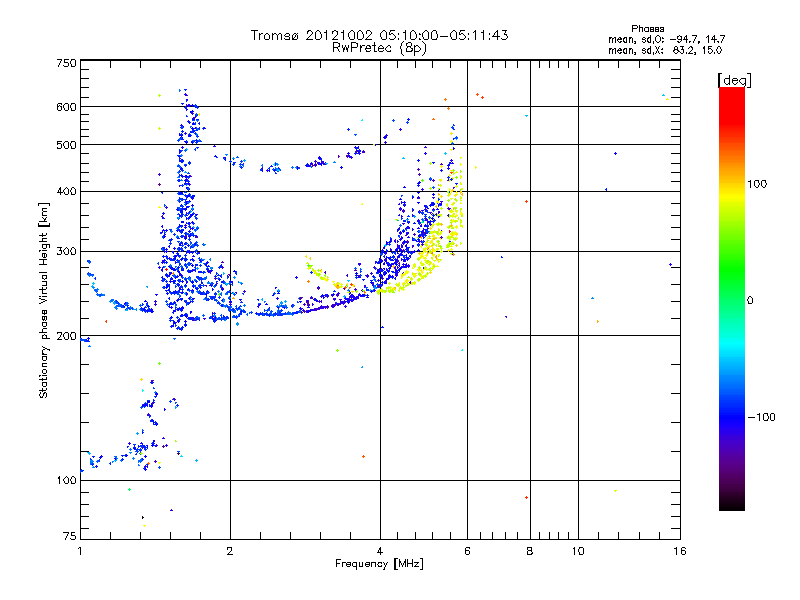Click y-axis tick label 400
Image resolution: width=800 pixels, height=600 pixels.
(66, 192)
